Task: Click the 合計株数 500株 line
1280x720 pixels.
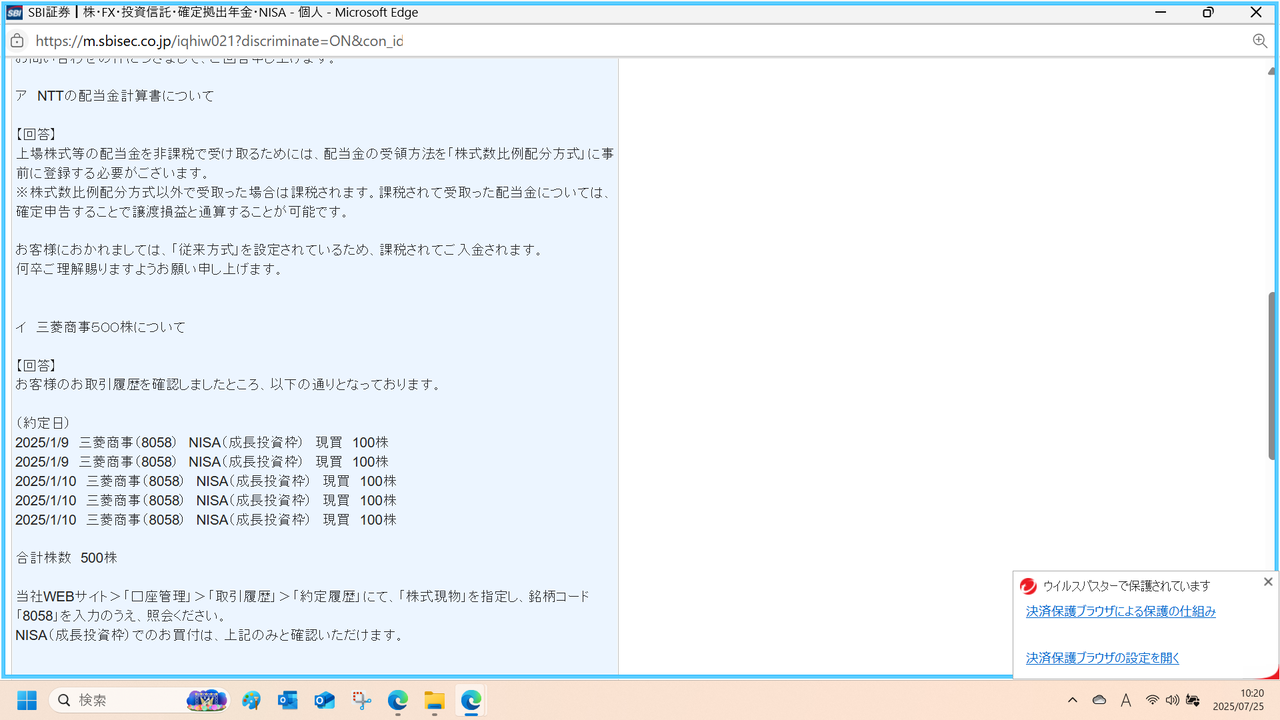Action: (66, 558)
